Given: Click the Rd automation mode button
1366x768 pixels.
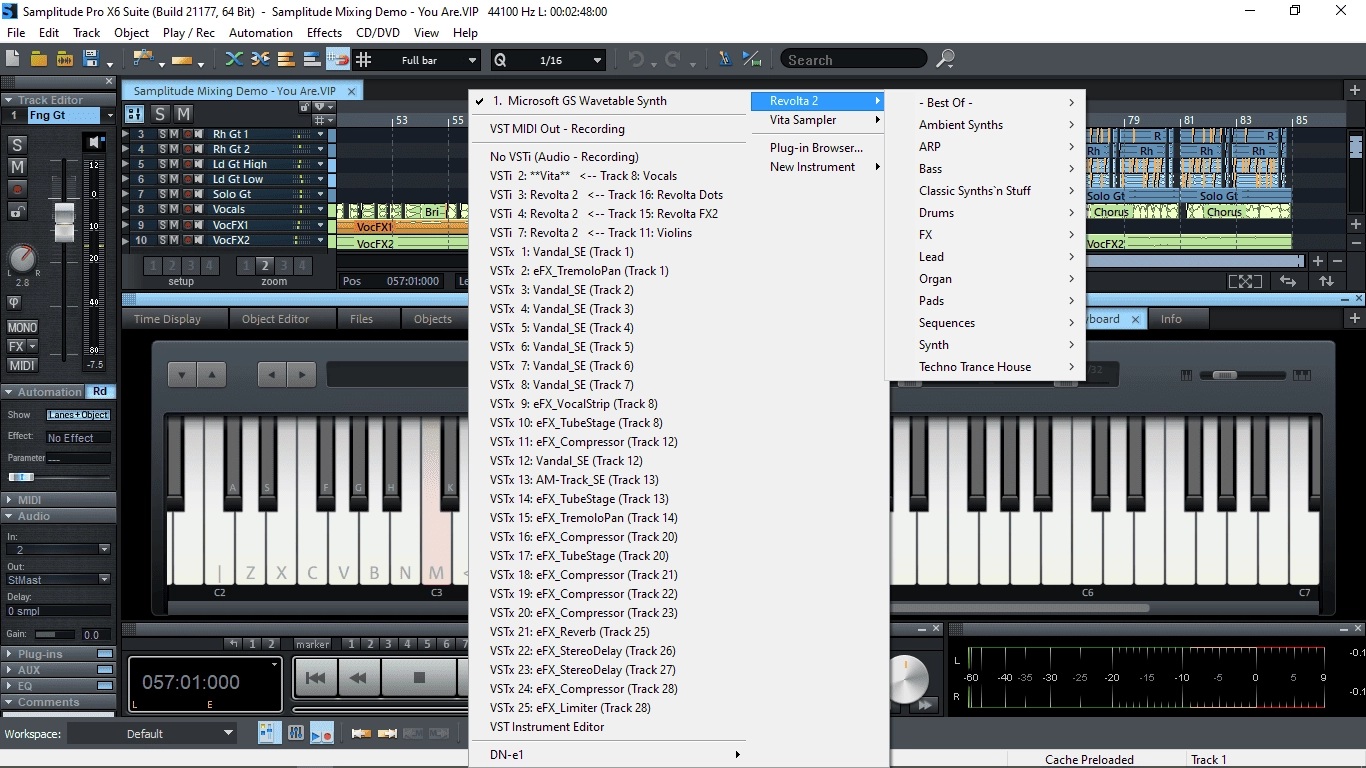Looking at the screenshot, I should [100, 391].
